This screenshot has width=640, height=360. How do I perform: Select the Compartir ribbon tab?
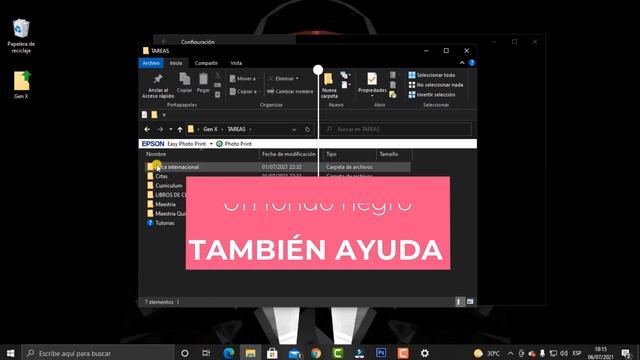206,63
